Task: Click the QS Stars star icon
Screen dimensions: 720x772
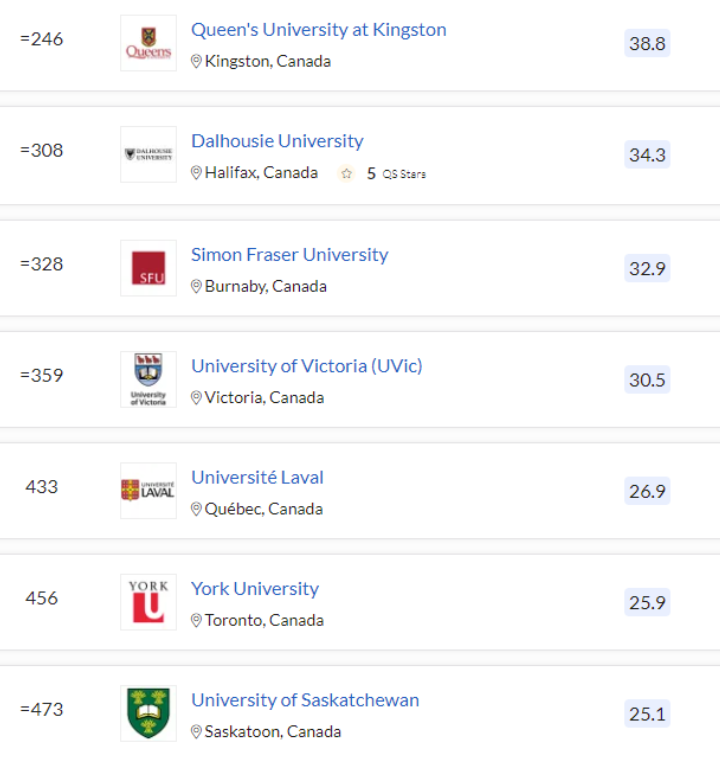Action: pos(346,173)
